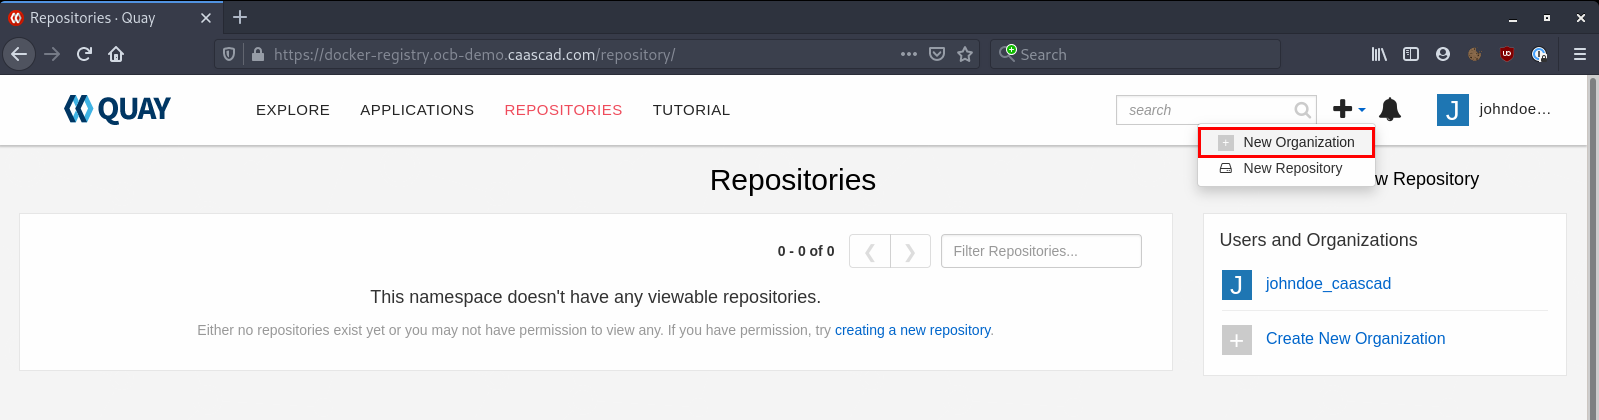Open the notifications bell

[1390, 109]
